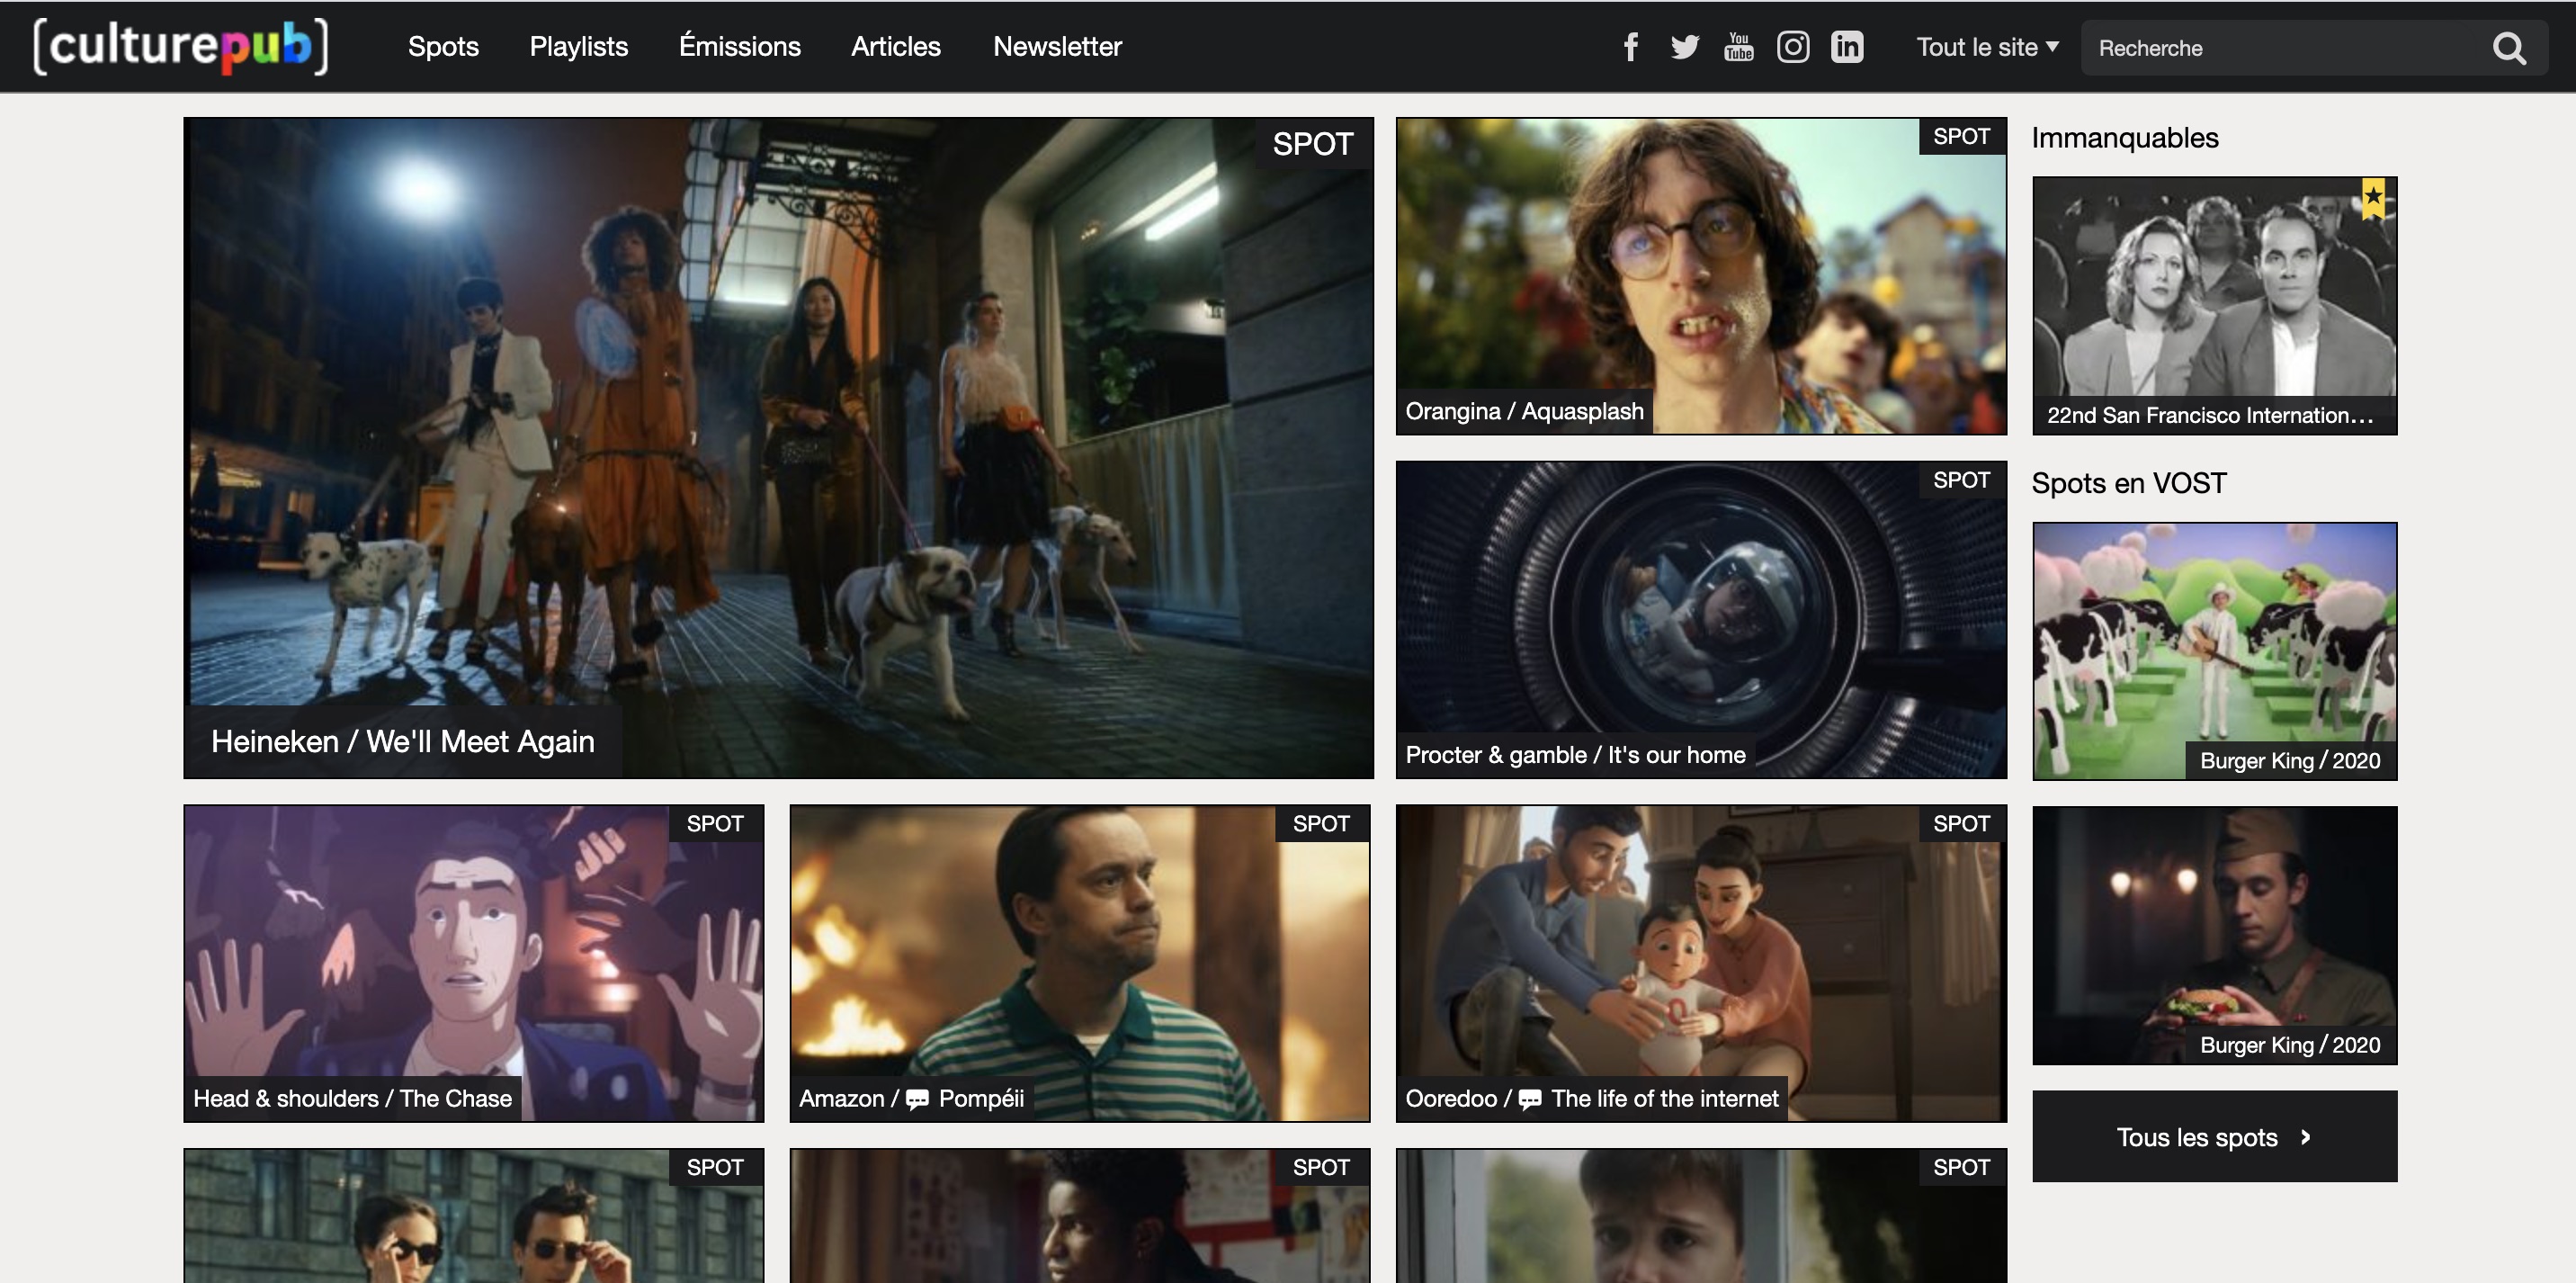Image resolution: width=2576 pixels, height=1283 pixels.
Task: Click the SPOT tag on Heineken video
Action: 1313,144
